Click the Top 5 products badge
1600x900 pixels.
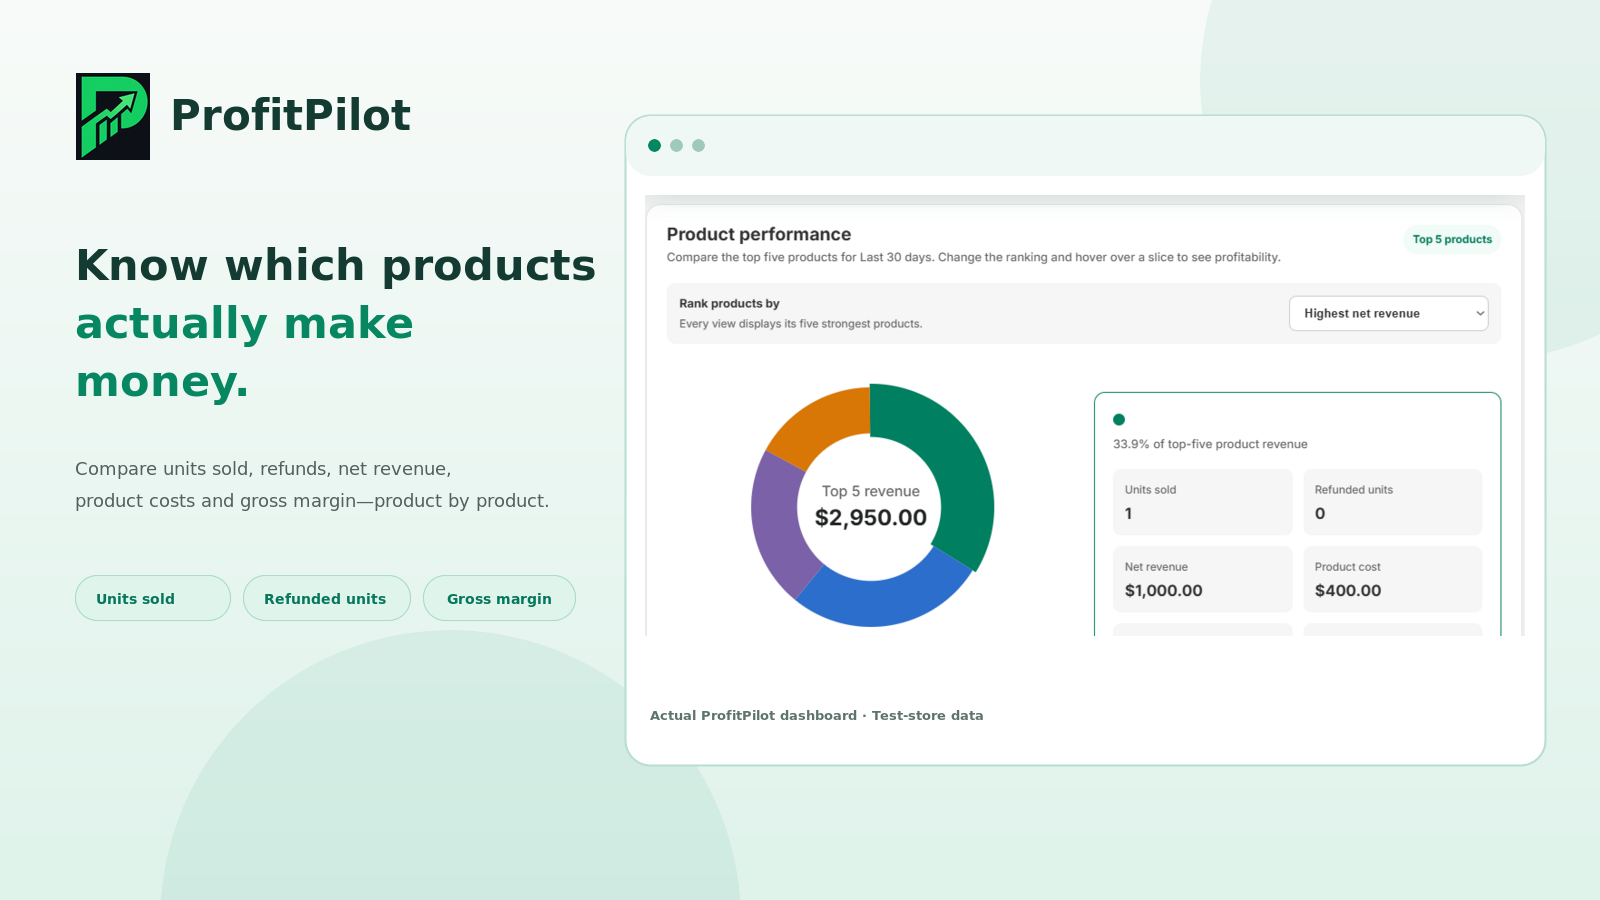pos(1452,239)
